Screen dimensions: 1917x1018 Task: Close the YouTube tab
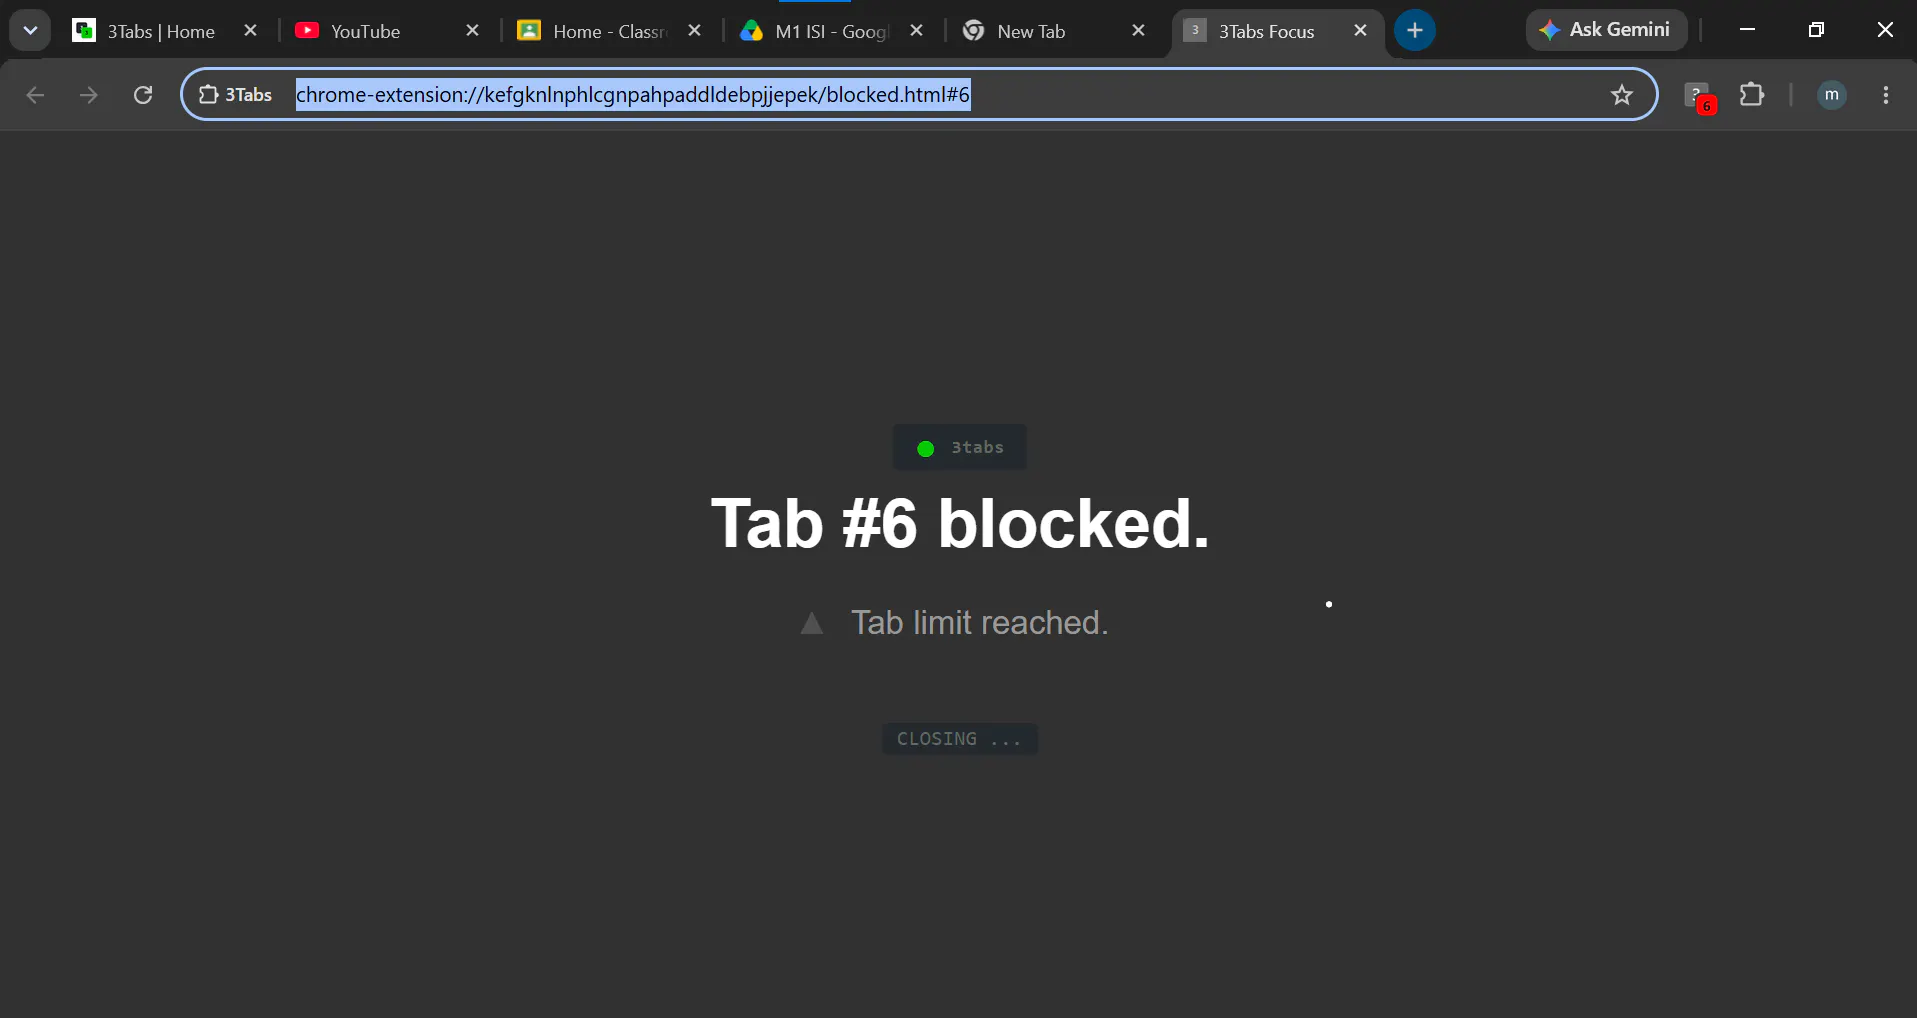[473, 31]
